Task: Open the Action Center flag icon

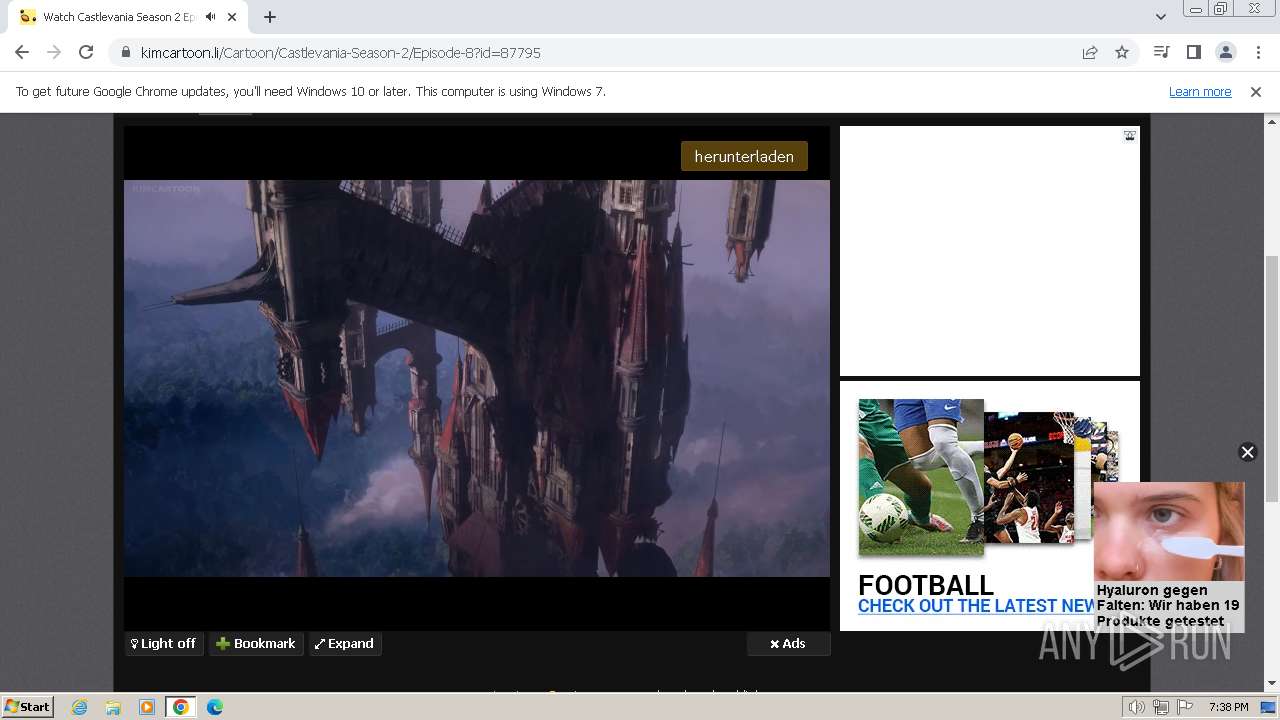Action: tap(1185, 707)
